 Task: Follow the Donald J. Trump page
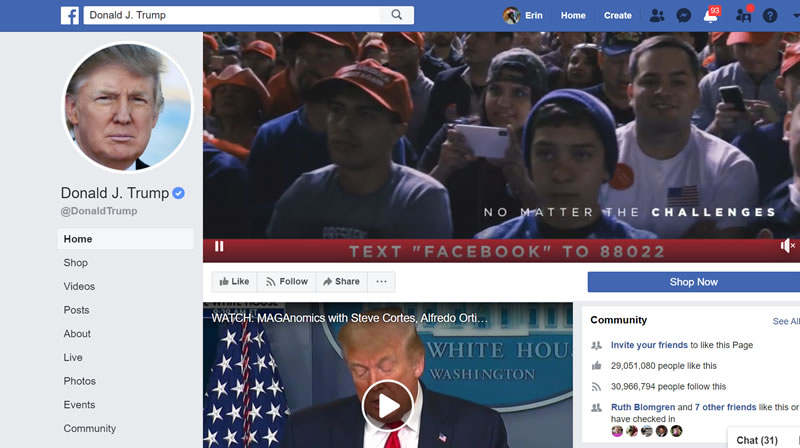click(x=287, y=281)
